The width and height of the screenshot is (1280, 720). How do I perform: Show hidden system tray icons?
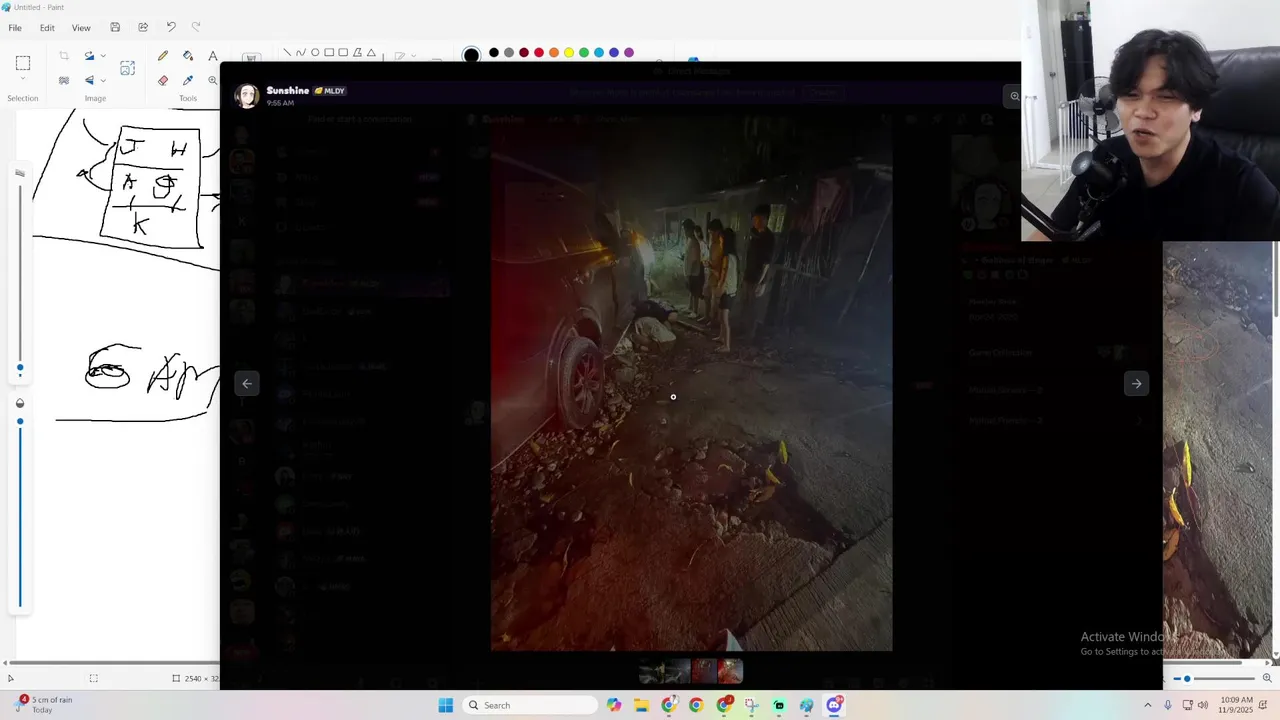click(x=1147, y=705)
